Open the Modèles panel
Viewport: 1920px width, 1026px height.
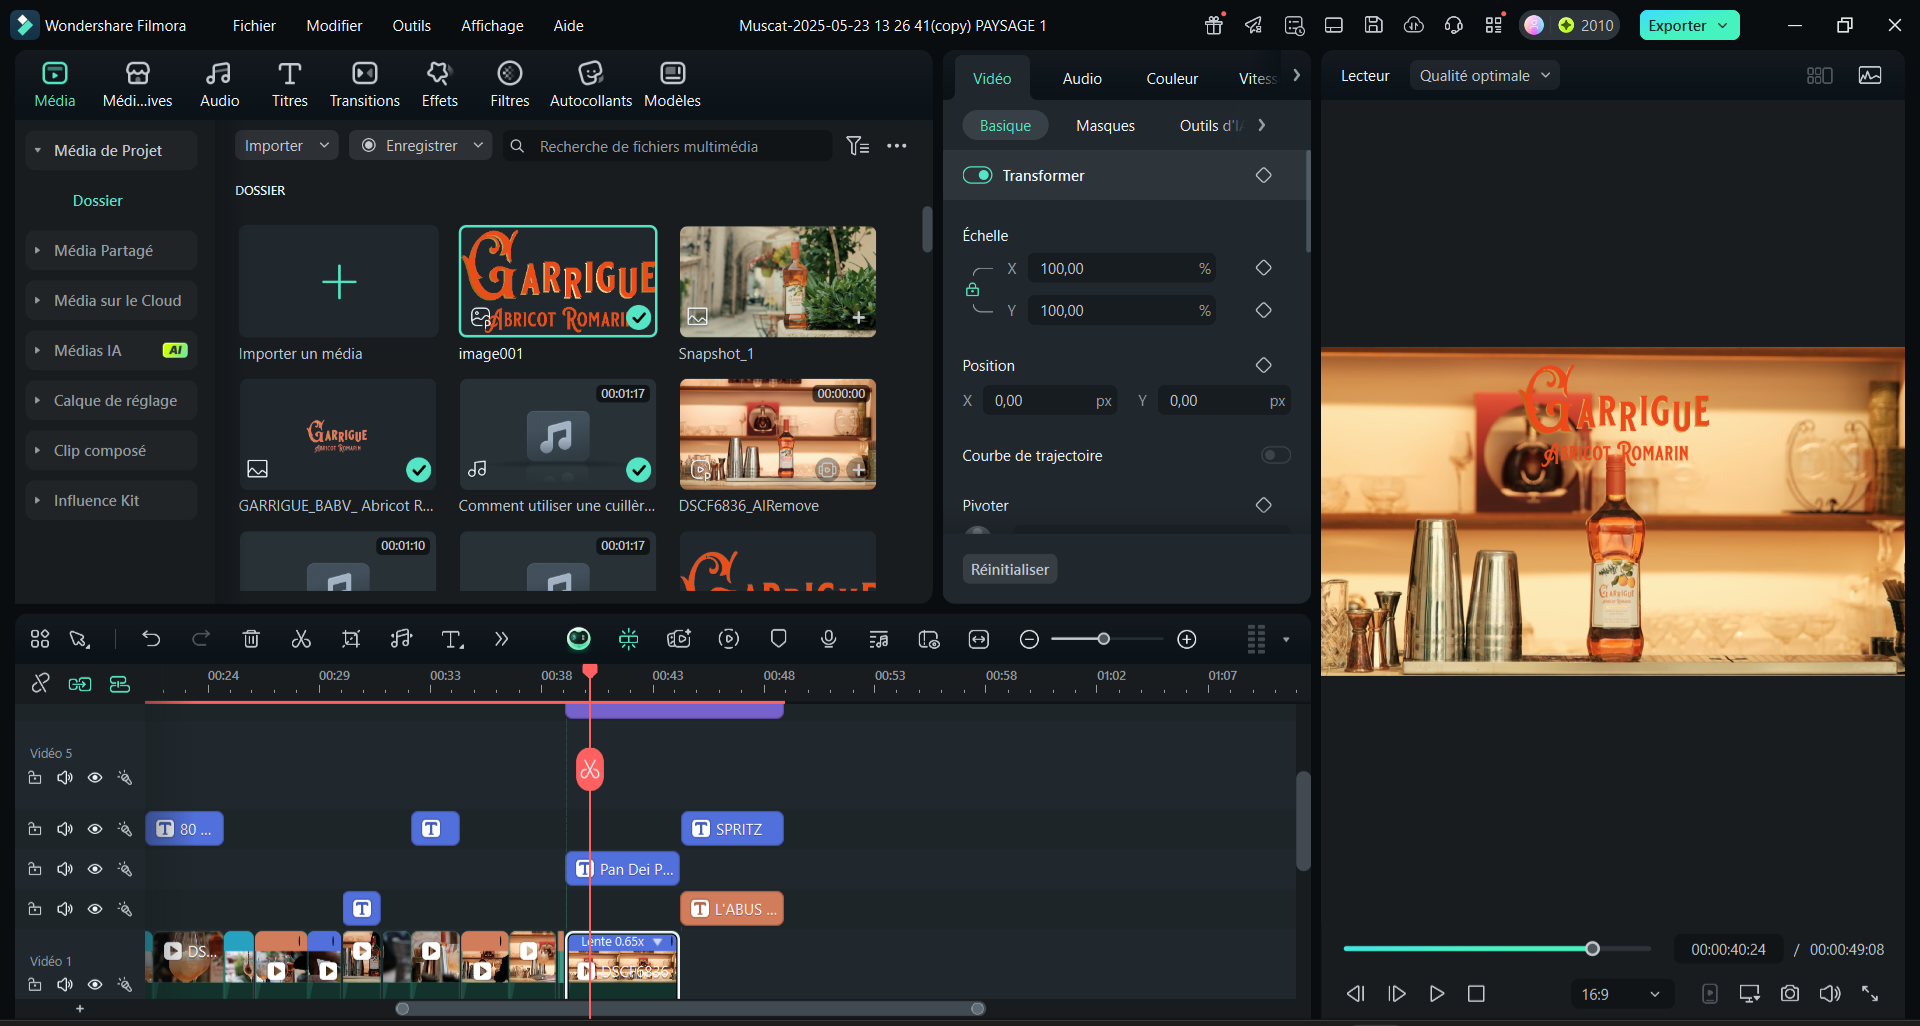672,84
